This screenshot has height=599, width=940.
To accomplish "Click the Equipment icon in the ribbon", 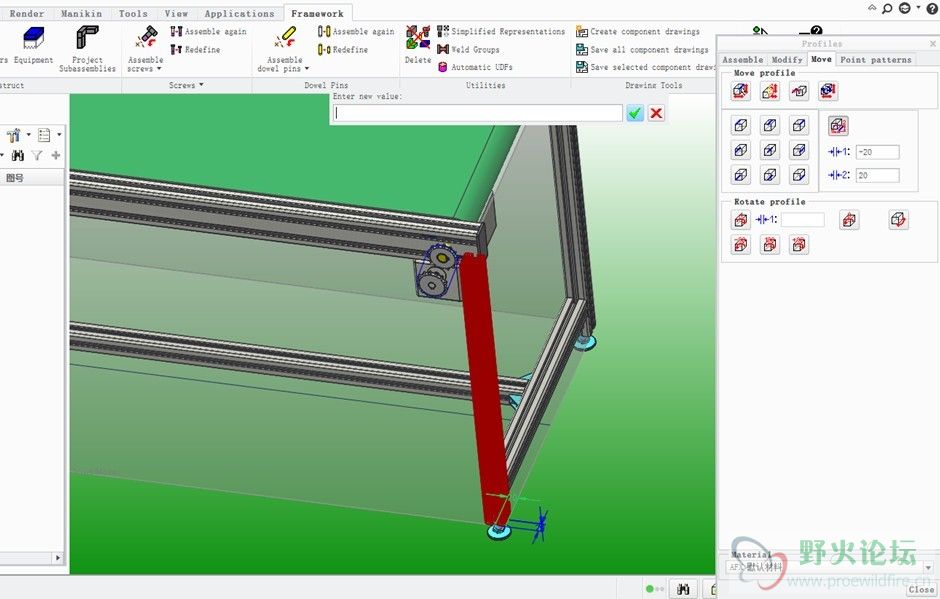I will coord(33,38).
